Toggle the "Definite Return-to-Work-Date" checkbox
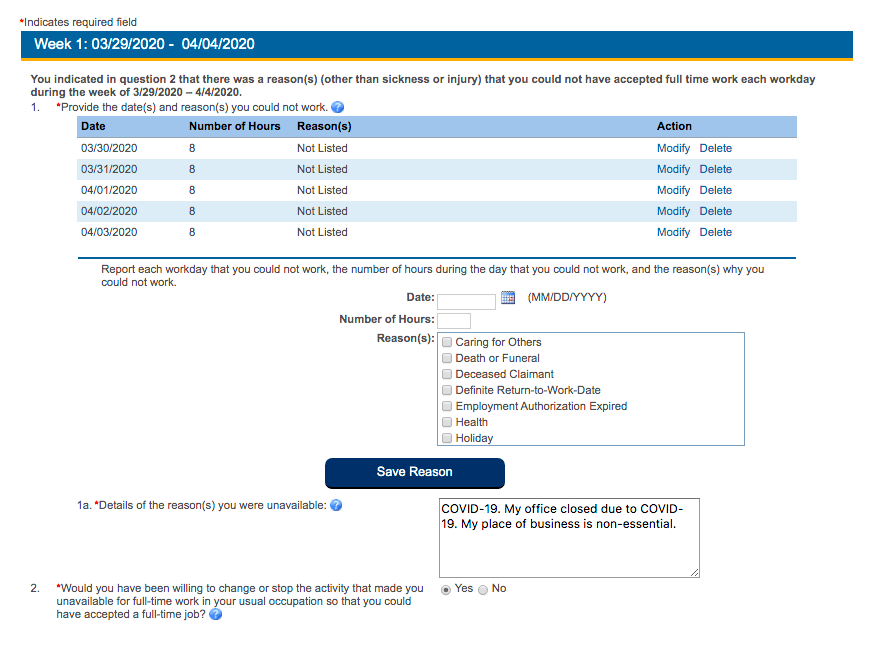The width and height of the screenshot is (882, 645). pyautogui.click(x=446, y=389)
